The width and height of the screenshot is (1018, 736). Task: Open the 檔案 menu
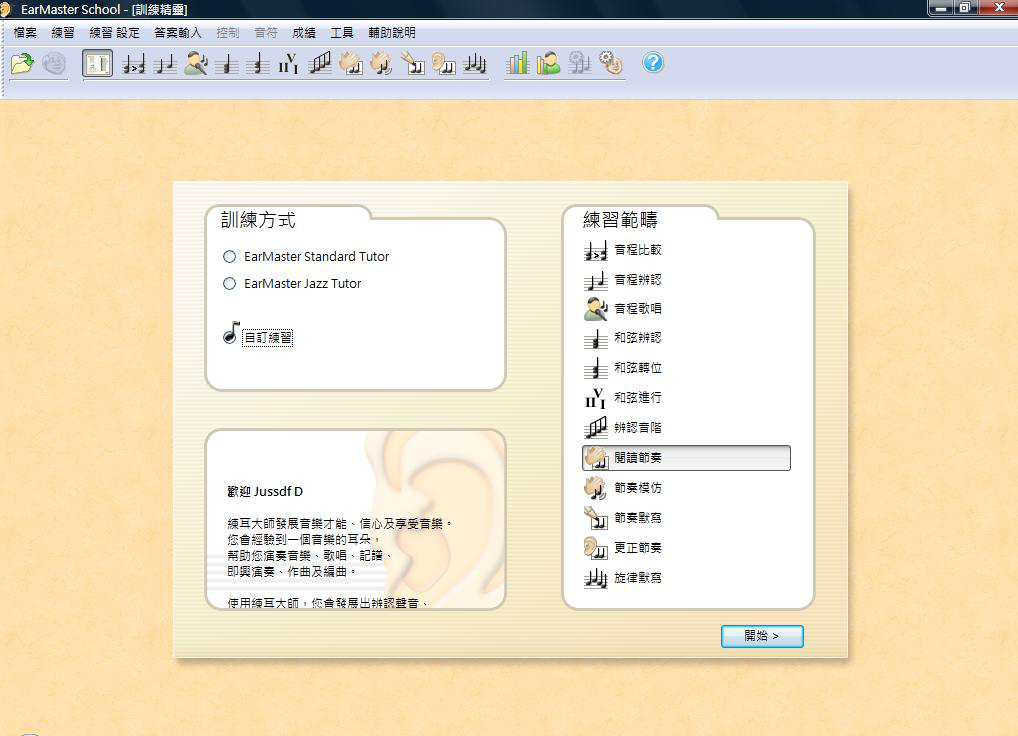25,33
